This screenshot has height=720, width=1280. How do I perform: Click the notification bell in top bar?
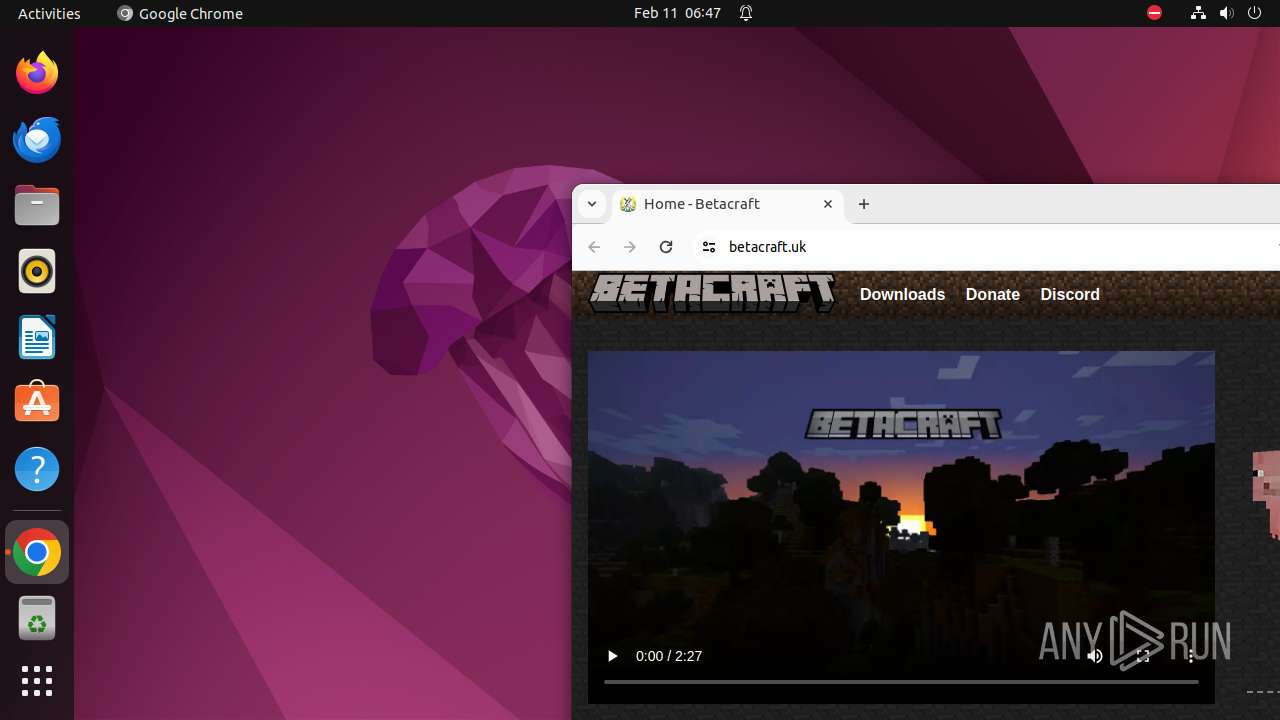[745, 13]
